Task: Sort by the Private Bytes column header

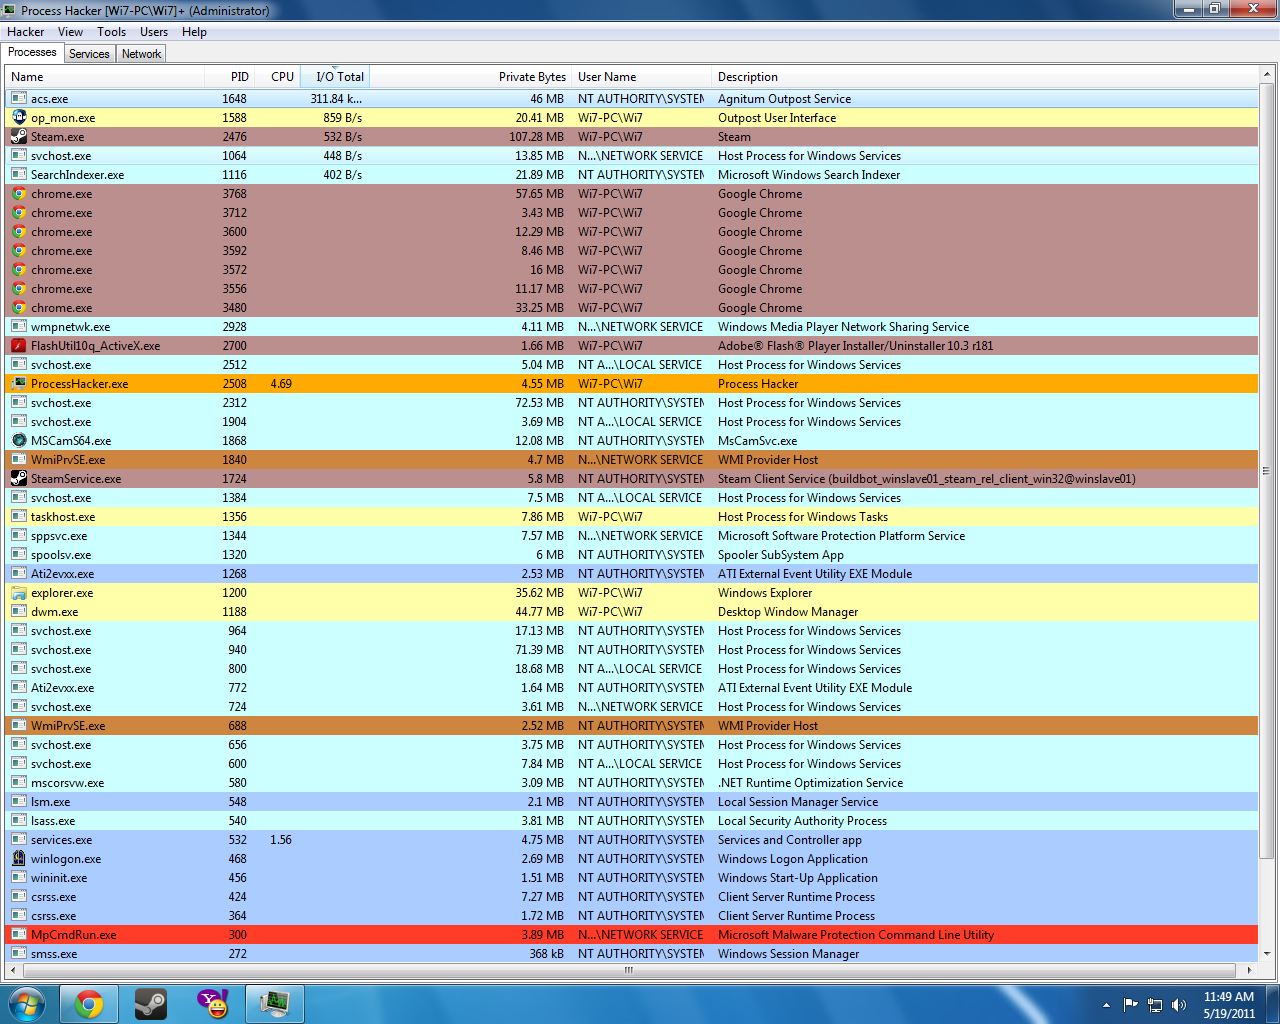Action: tap(471, 77)
